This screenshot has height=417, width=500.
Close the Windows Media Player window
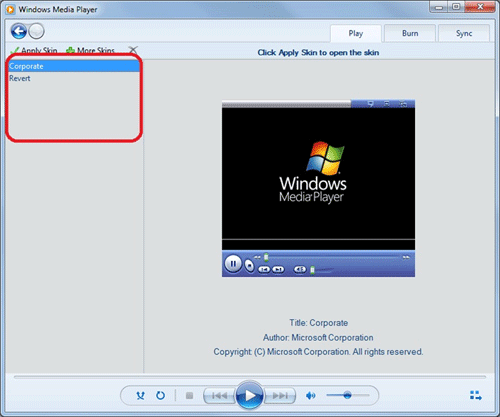point(480,7)
